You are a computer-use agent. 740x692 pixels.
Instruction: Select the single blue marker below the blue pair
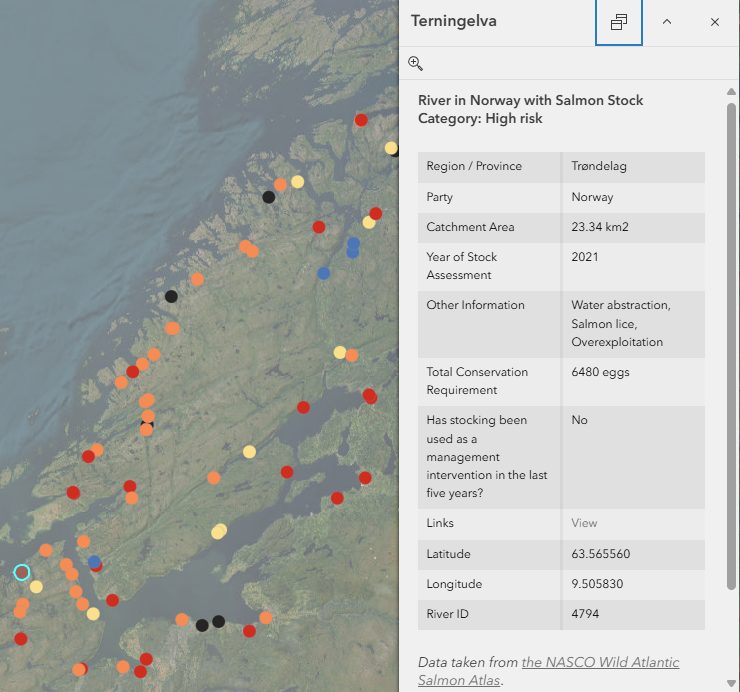click(x=323, y=273)
